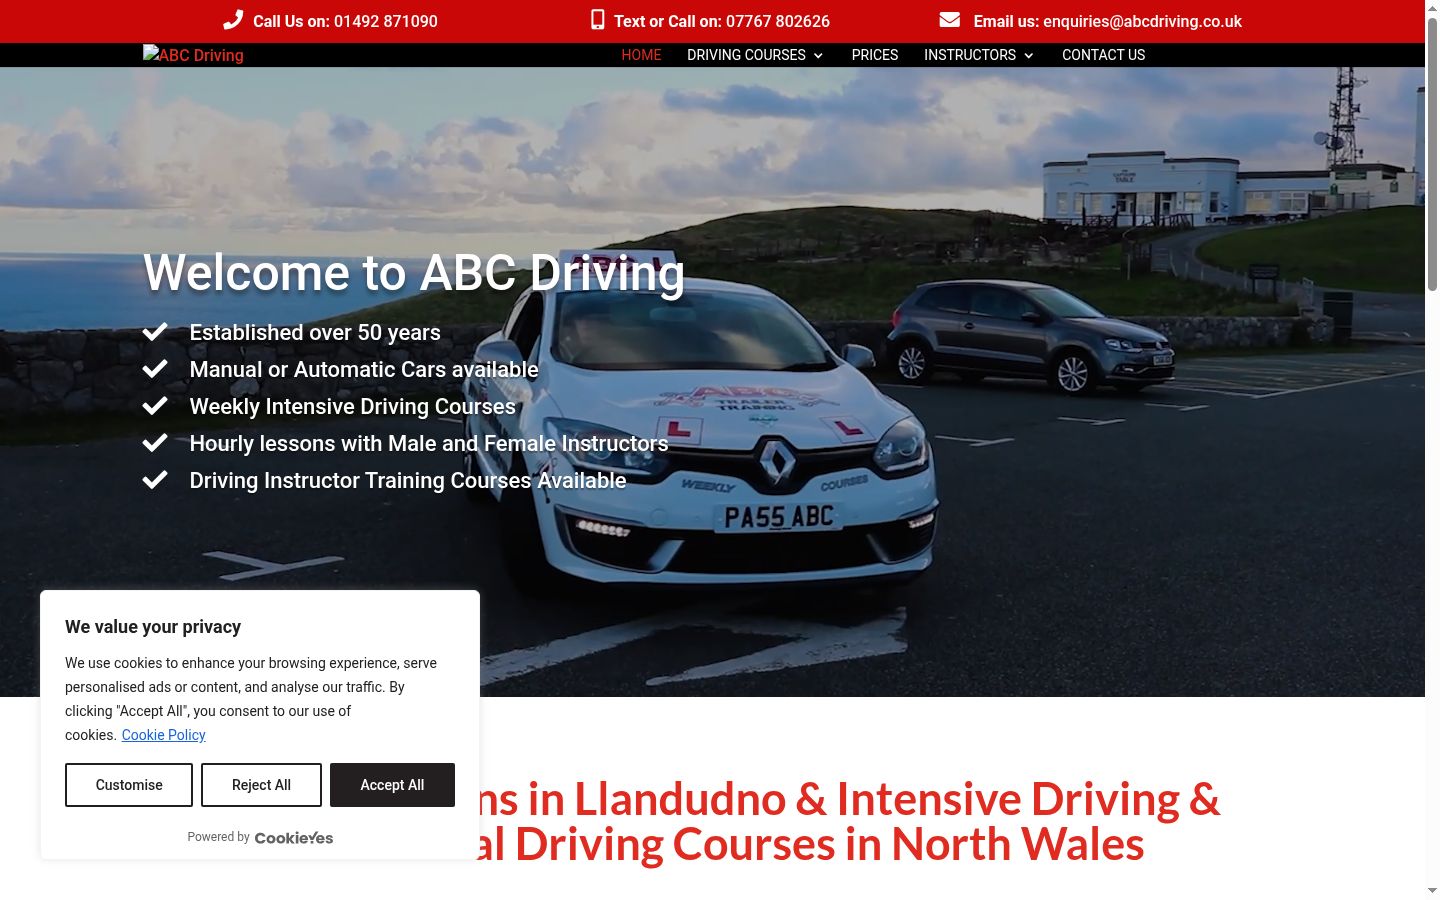The height and width of the screenshot is (900, 1440).
Task: Click the We value your privacy heading
Action: click(x=153, y=627)
